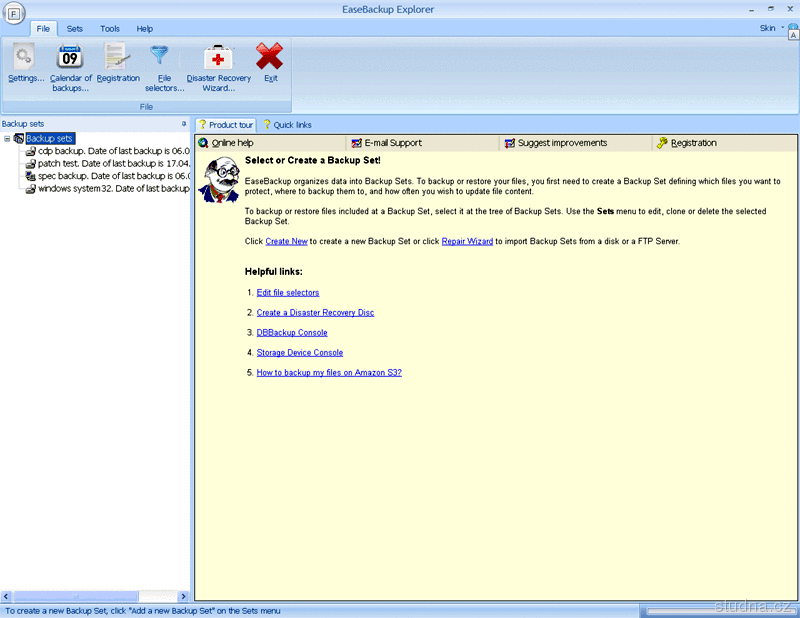Open the Edit file selectors link
Viewport: 800px width, 618px height.
point(288,292)
